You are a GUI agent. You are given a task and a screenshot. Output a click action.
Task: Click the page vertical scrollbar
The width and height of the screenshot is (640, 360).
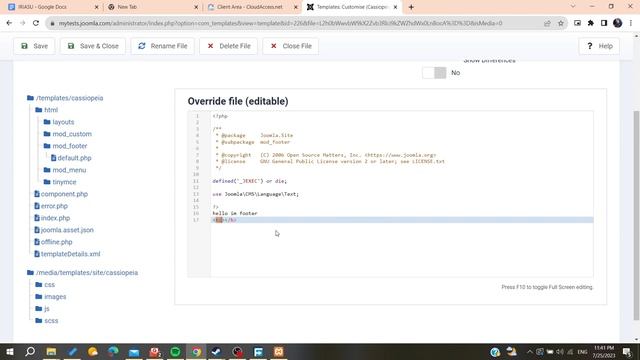tap(636, 215)
